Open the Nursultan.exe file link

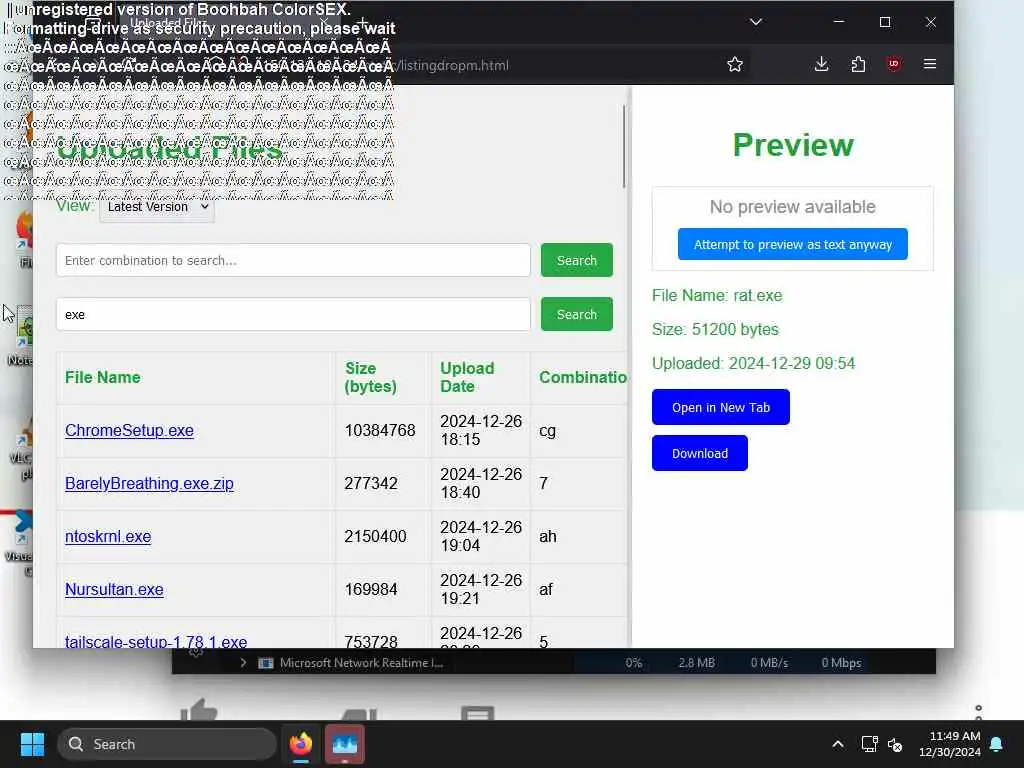click(114, 589)
